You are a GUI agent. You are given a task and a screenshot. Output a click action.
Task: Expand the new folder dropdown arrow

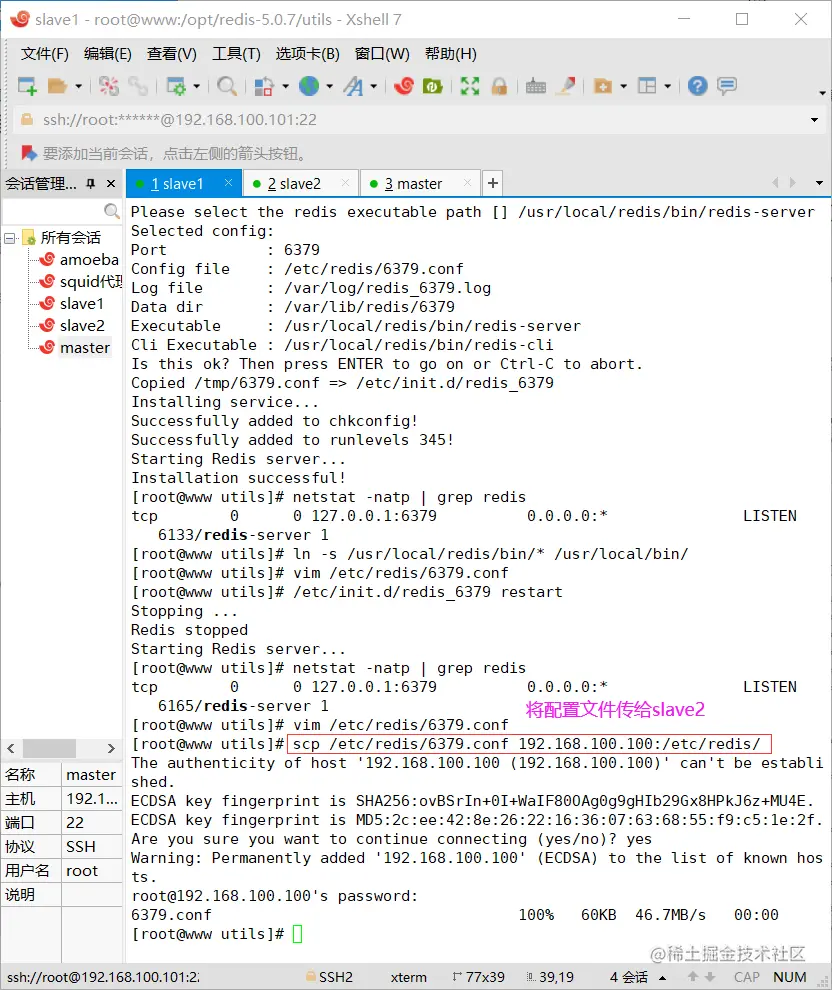624,86
